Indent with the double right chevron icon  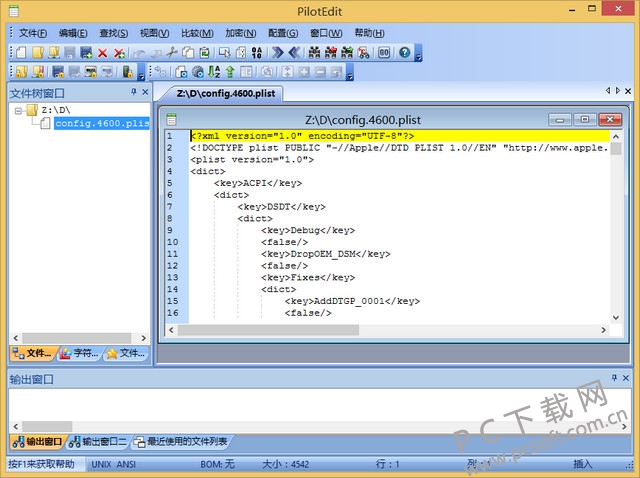[278, 53]
